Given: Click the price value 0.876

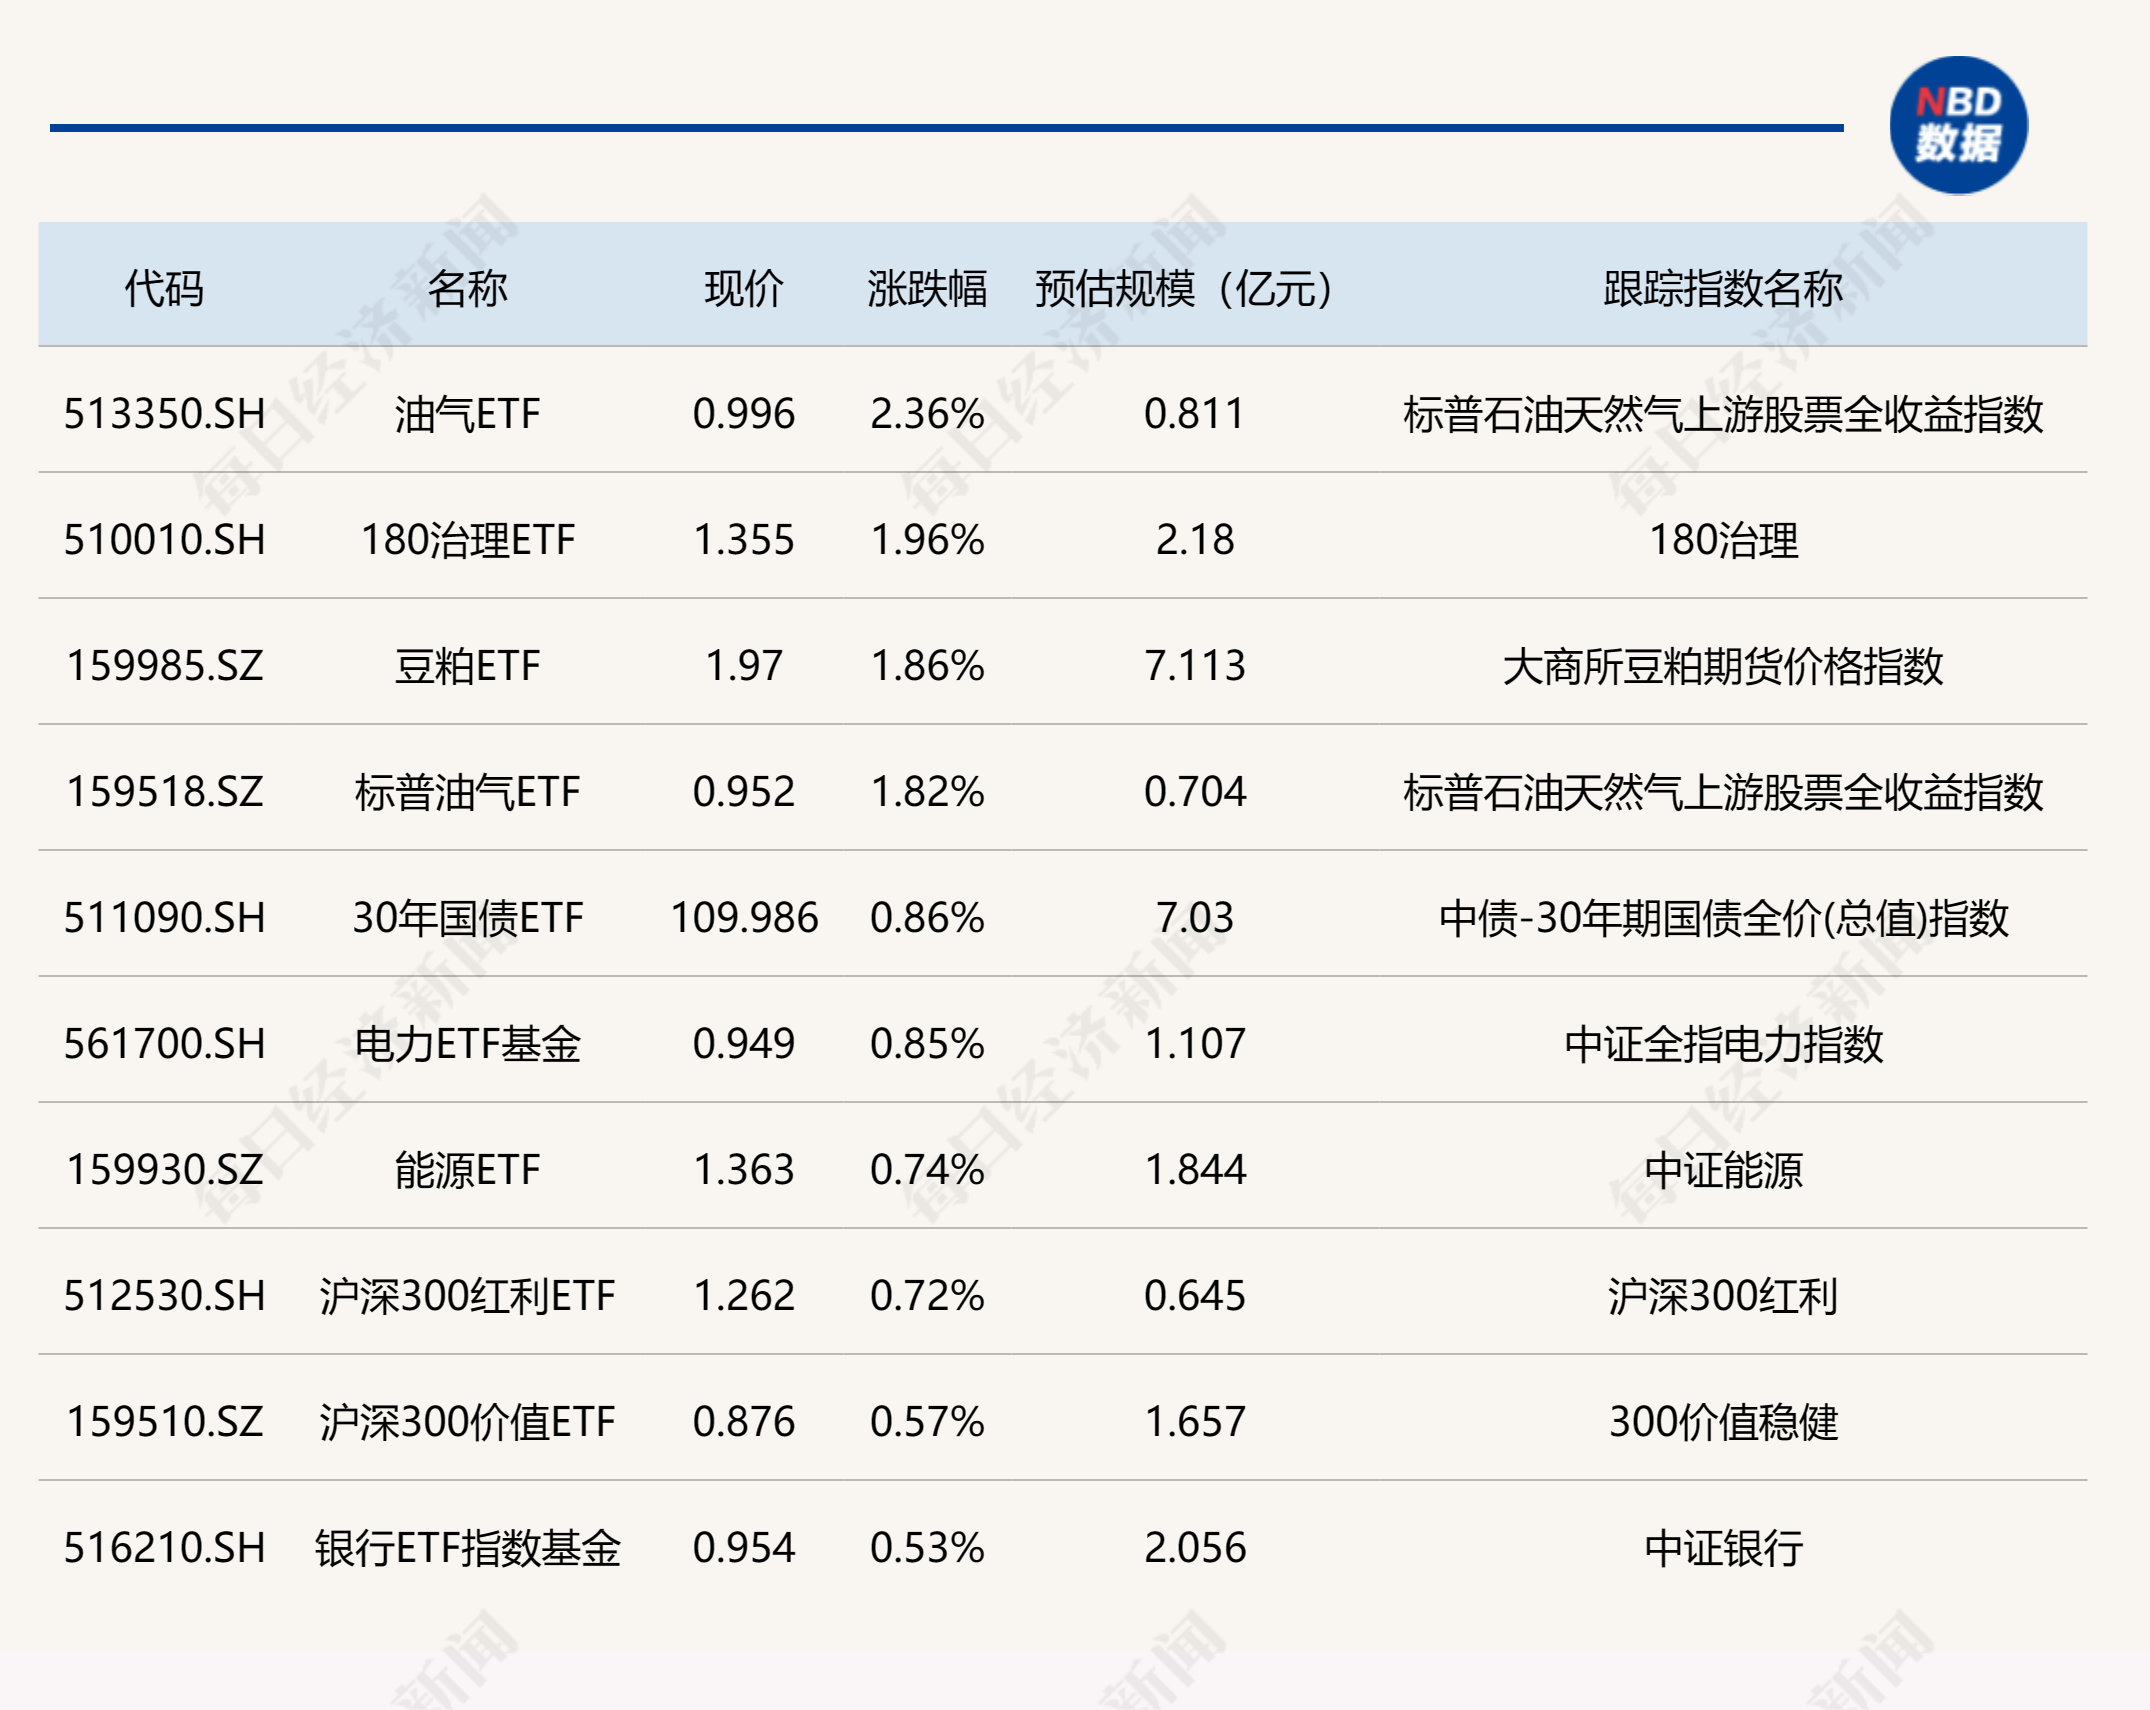Looking at the screenshot, I should pyautogui.click(x=743, y=1422).
